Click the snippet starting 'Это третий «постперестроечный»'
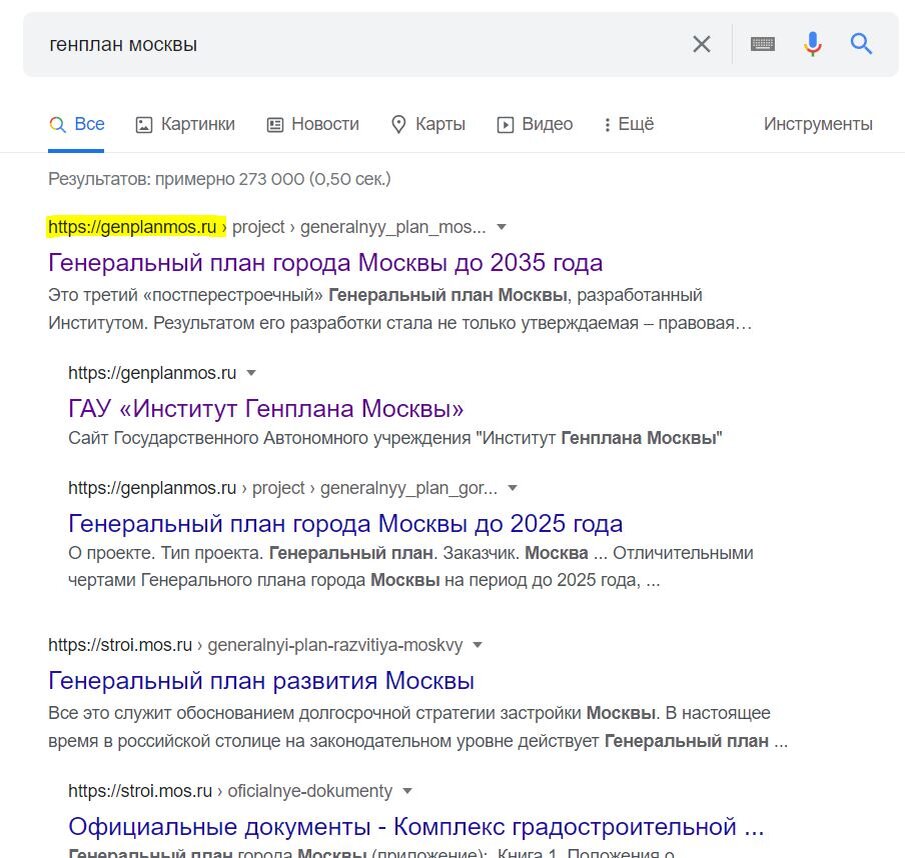Viewport: 905px width, 858px height. (x=400, y=309)
